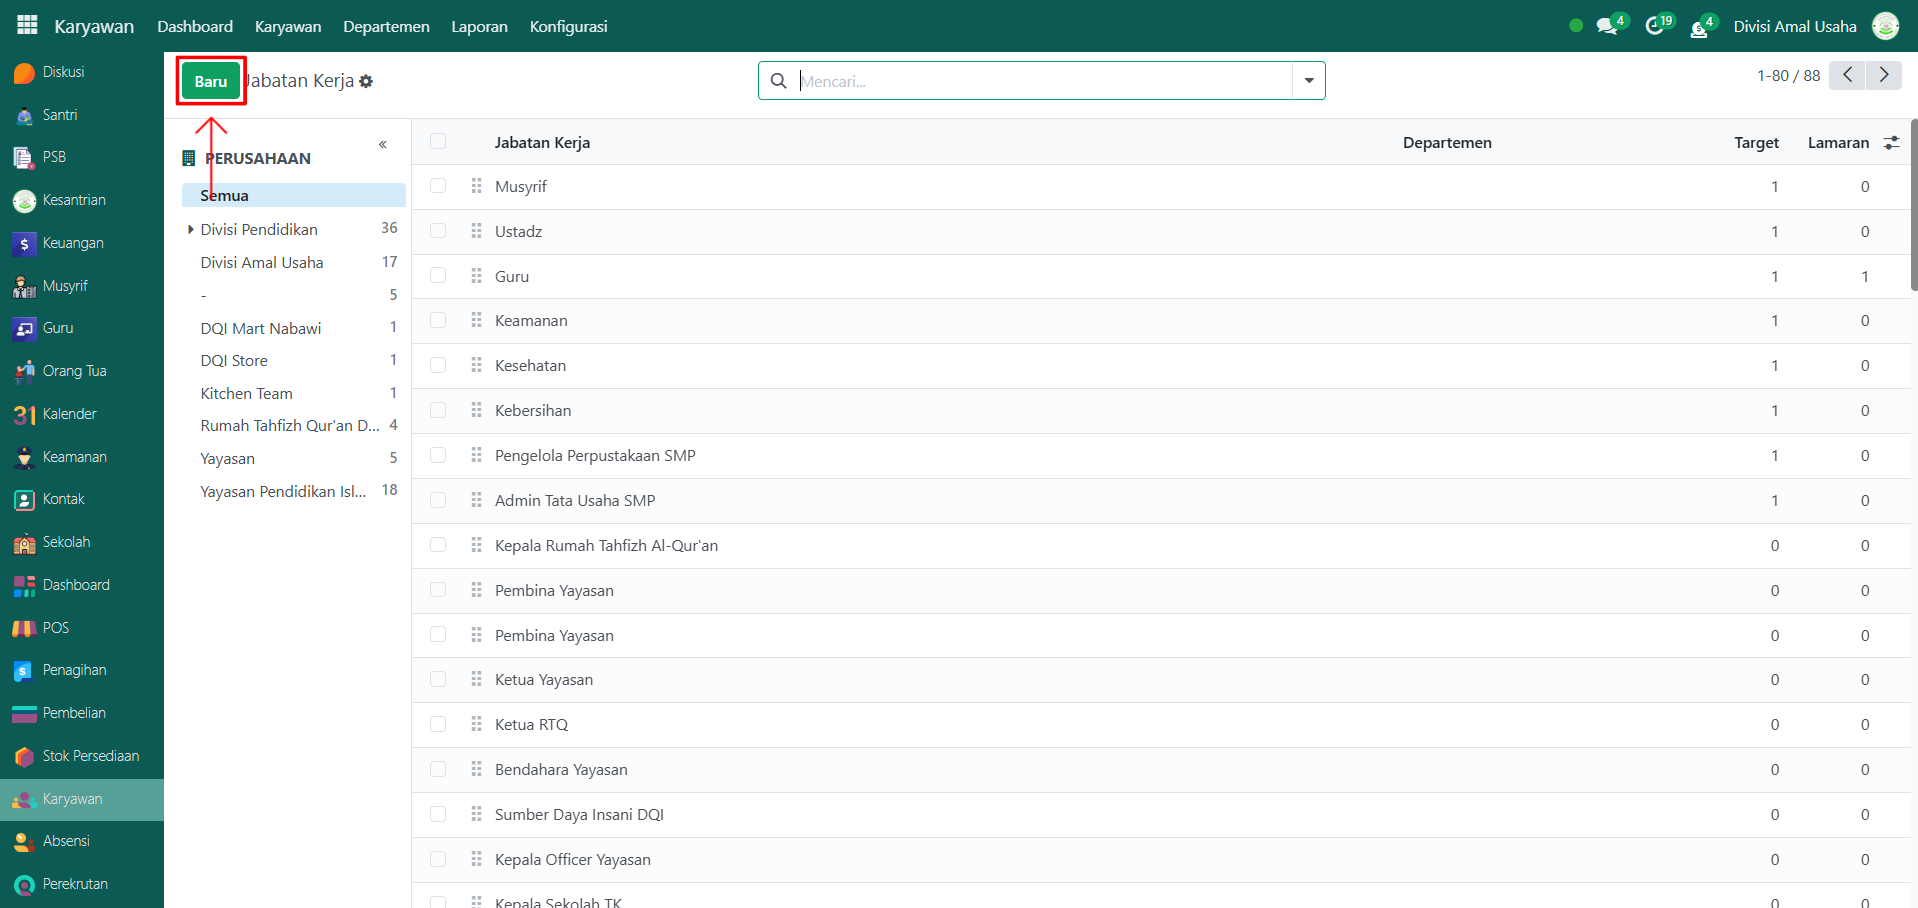Open the search options dropdown arrow

[1308, 81]
